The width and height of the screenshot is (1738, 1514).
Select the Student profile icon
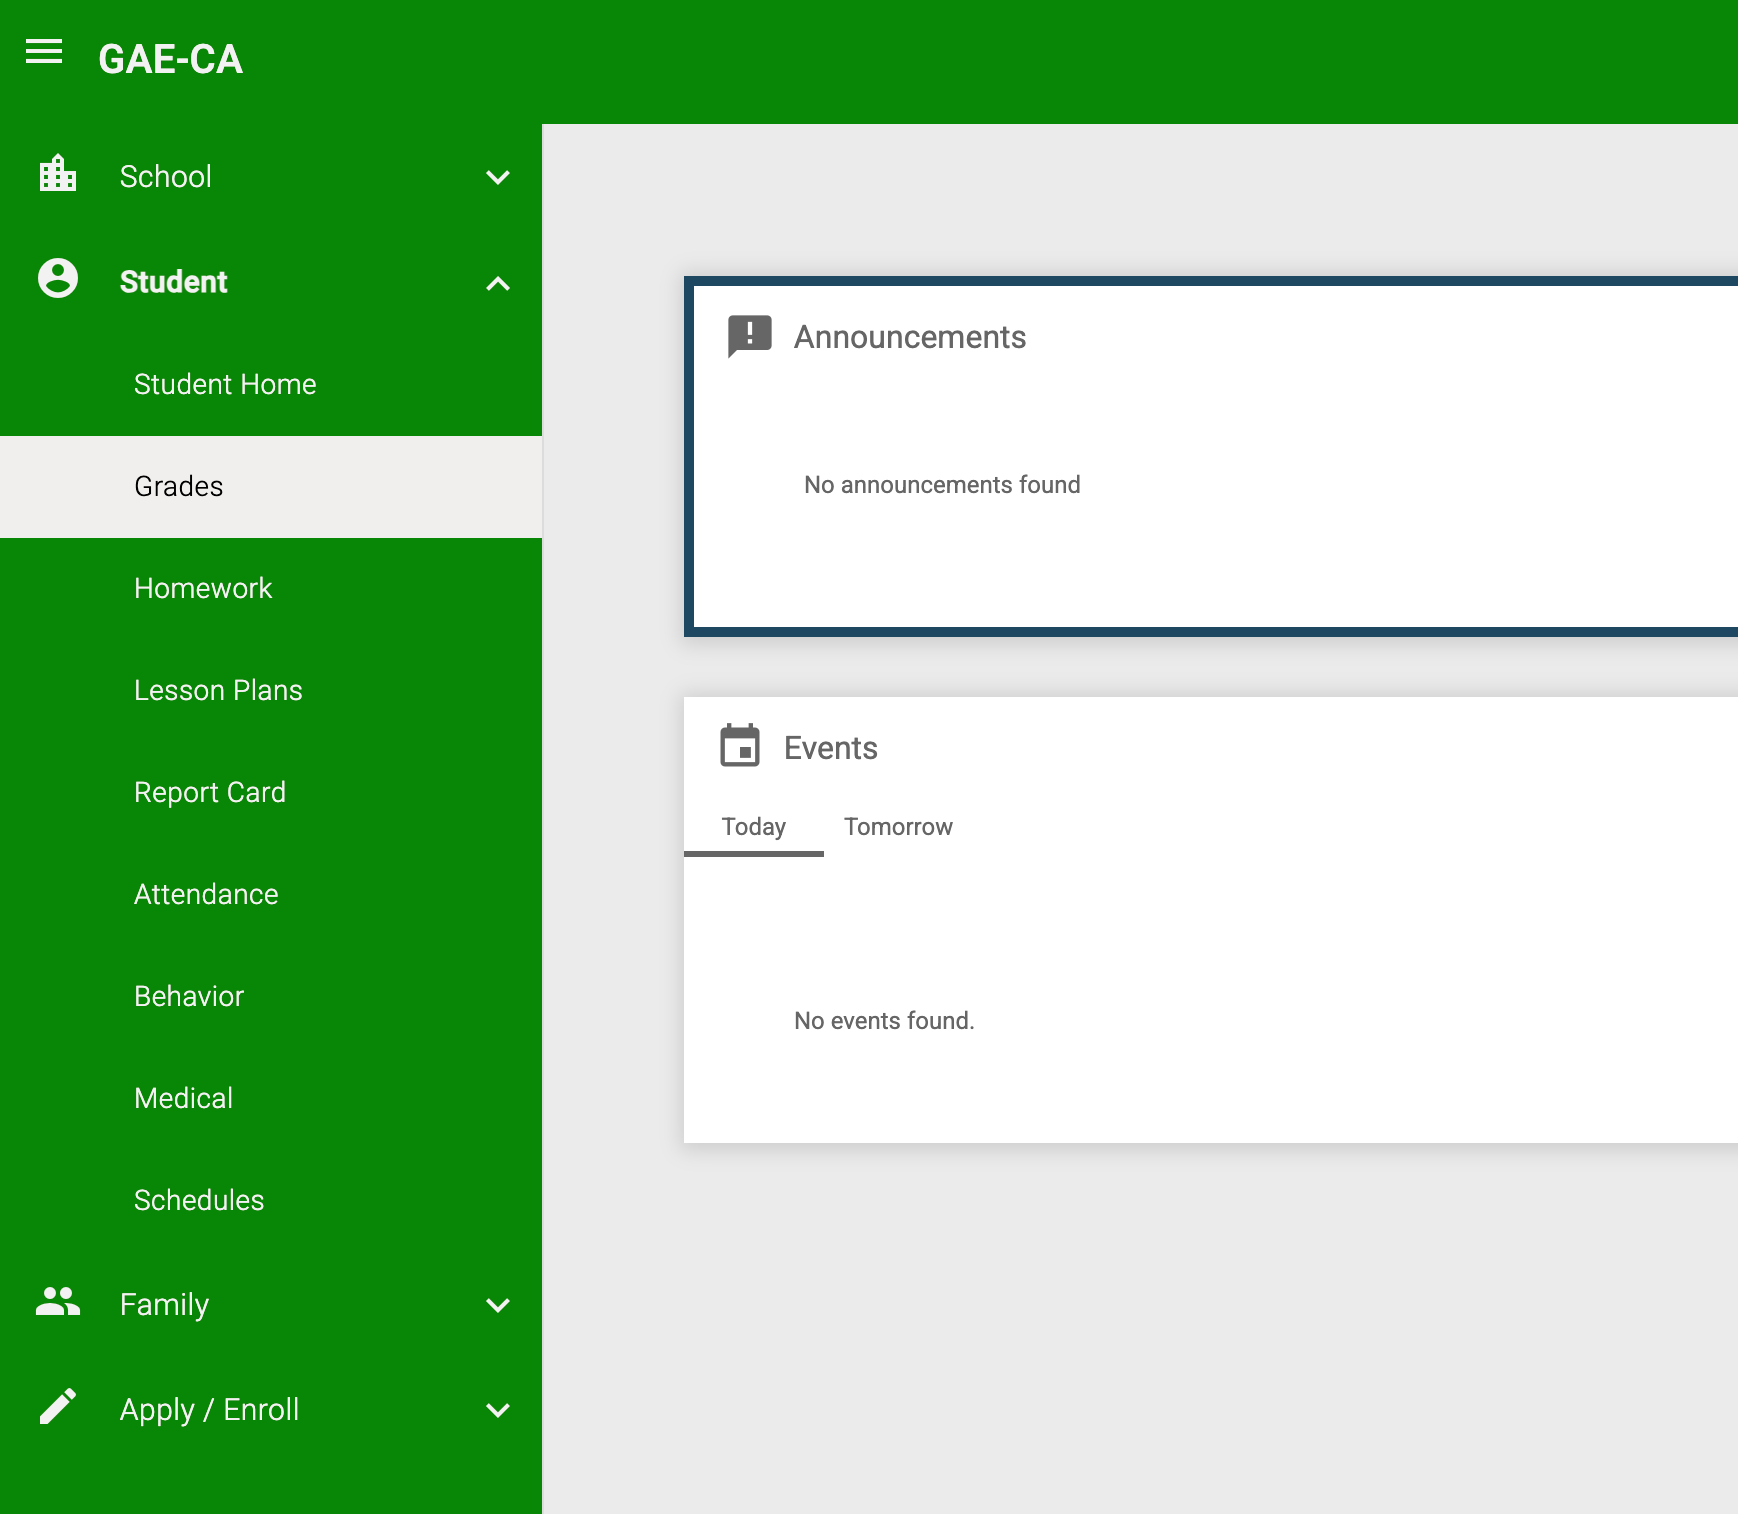click(56, 281)
